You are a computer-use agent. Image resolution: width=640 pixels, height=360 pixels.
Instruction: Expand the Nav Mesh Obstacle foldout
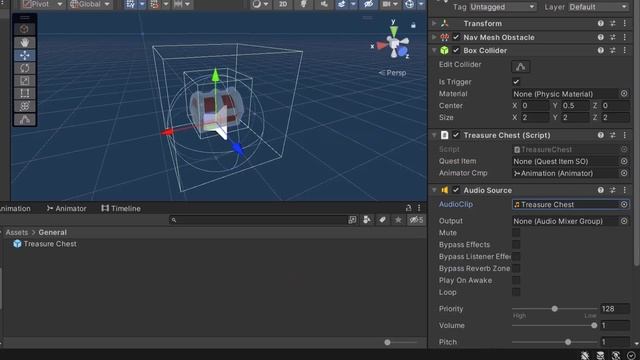pos(434,37)
